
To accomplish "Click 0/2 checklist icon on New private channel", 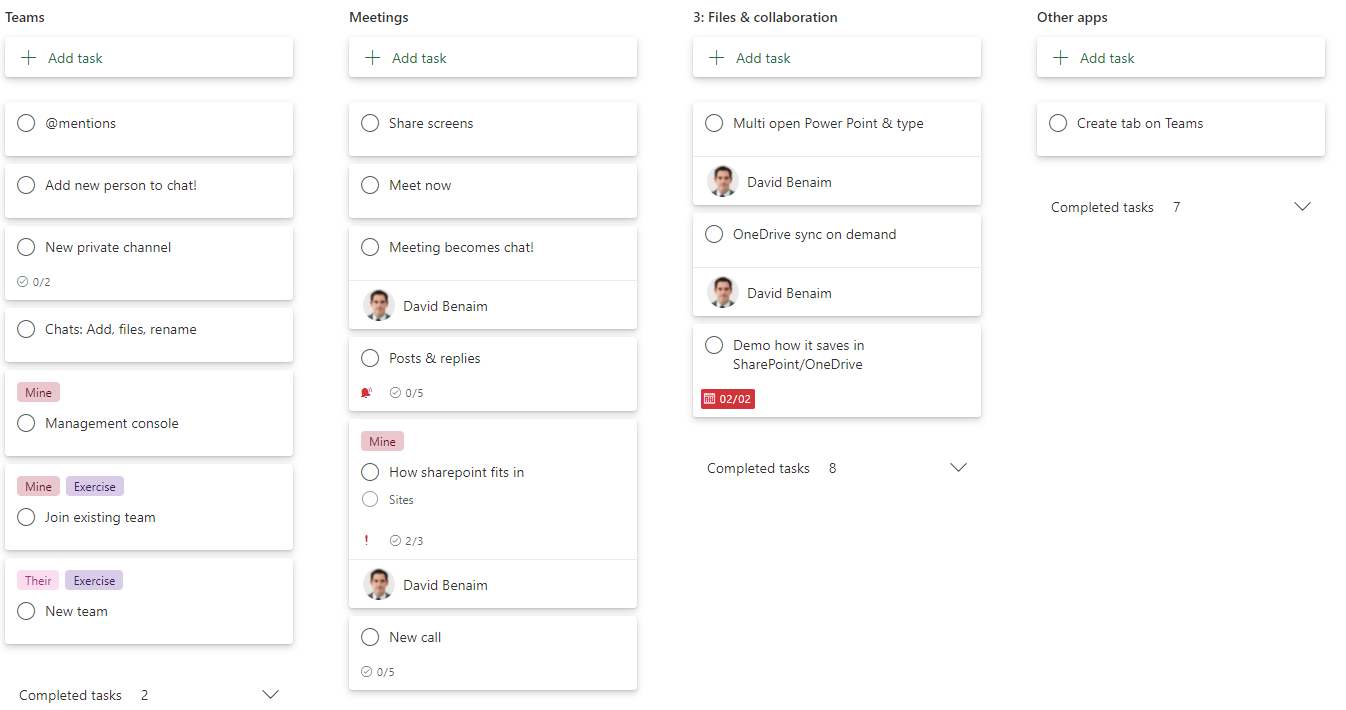I will tap(23, 282).
